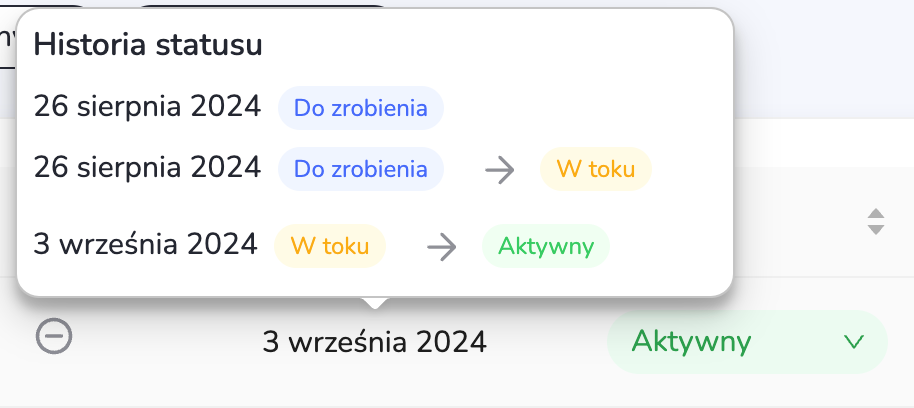The height and width of the screenshot is (408, 914).
Task: Click the circled minus icon in the row
Action: (x=54, y=336)
